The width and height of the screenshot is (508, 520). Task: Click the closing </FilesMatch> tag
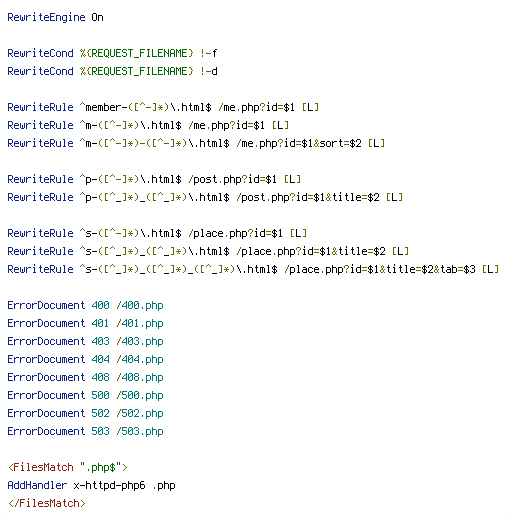(47, 503)
